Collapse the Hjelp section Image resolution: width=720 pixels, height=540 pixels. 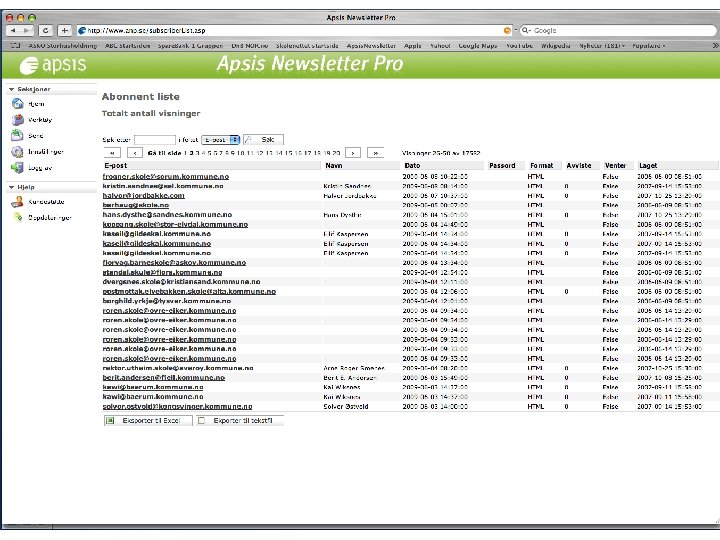(x=11, y=187)
